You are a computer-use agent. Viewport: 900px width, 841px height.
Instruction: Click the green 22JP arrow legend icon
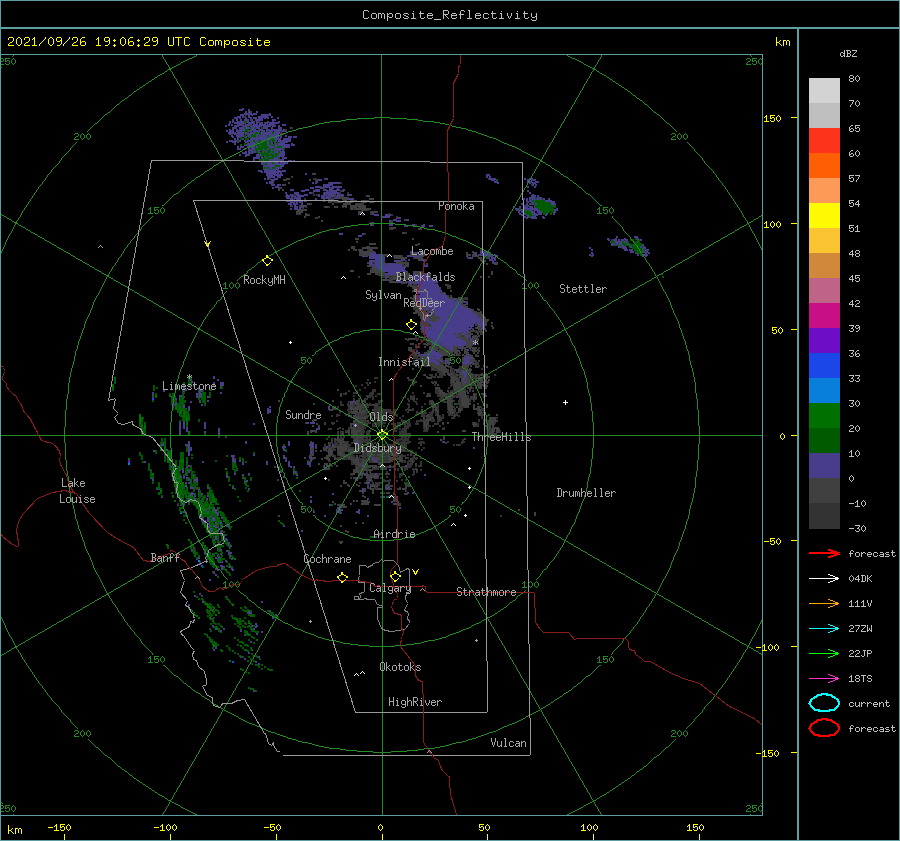click(x=824, y=653)
